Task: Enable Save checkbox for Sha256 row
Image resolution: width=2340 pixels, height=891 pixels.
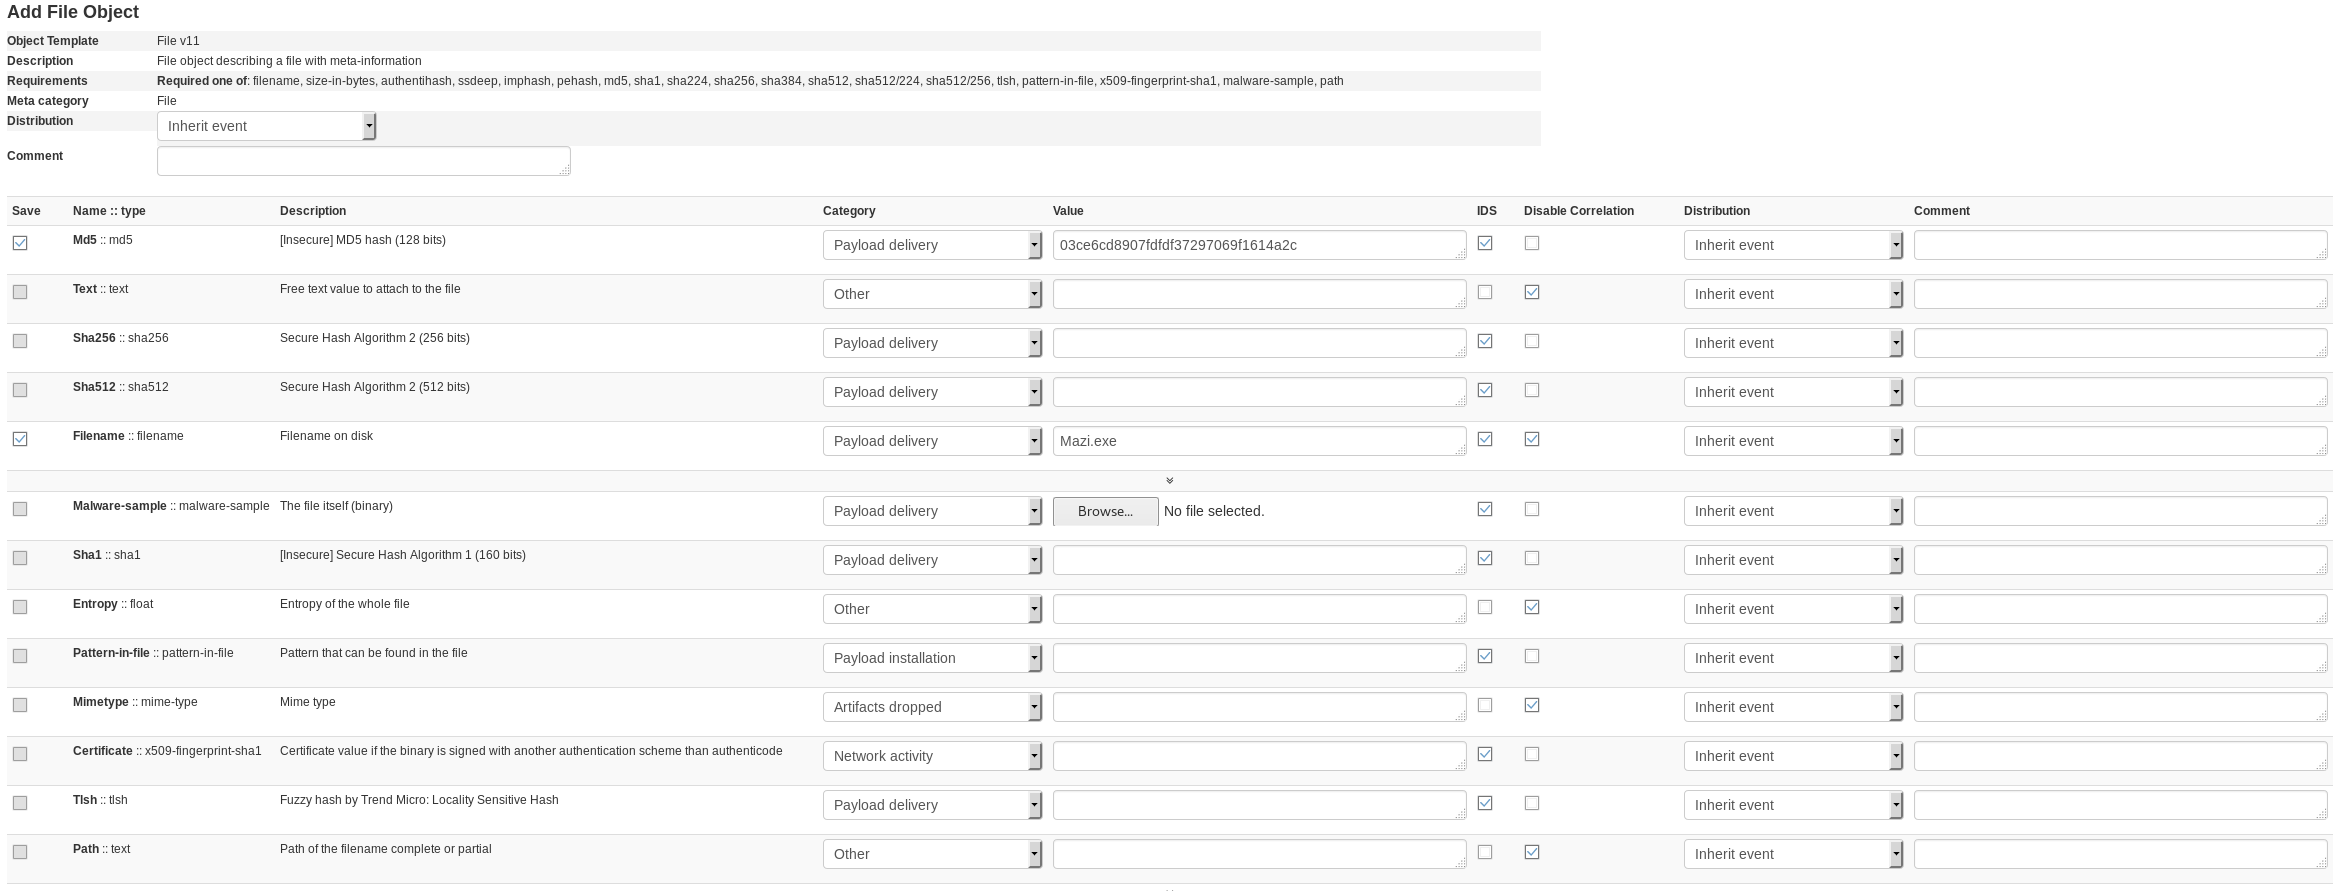Action: click(20, 341)
